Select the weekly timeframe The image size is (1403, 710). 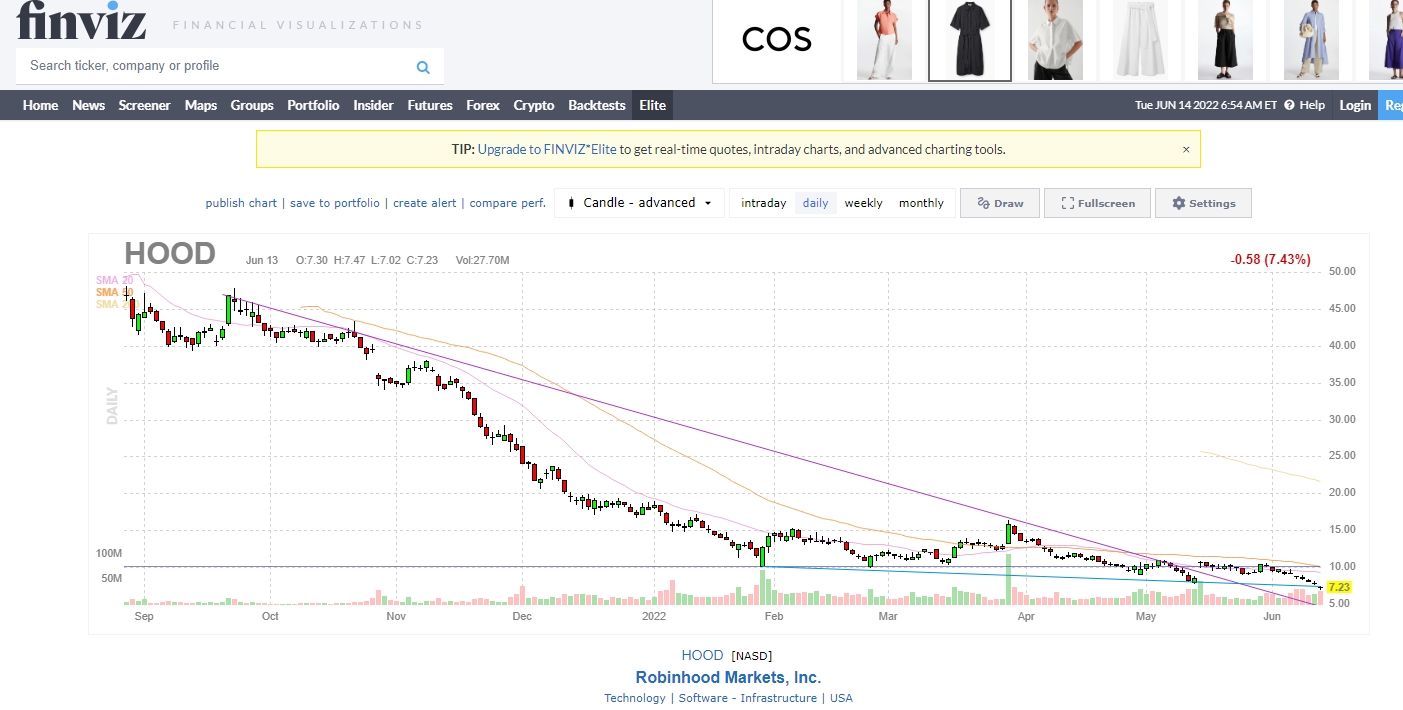pos(863,203)
